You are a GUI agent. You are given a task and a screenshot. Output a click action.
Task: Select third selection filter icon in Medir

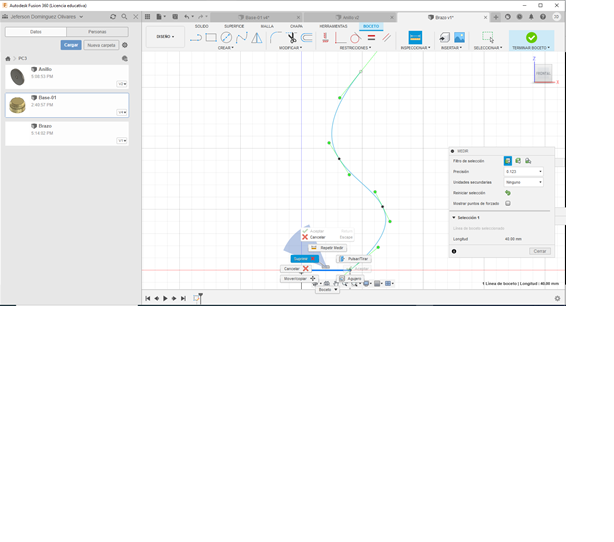pyautogui.click(x=528, y=161)
